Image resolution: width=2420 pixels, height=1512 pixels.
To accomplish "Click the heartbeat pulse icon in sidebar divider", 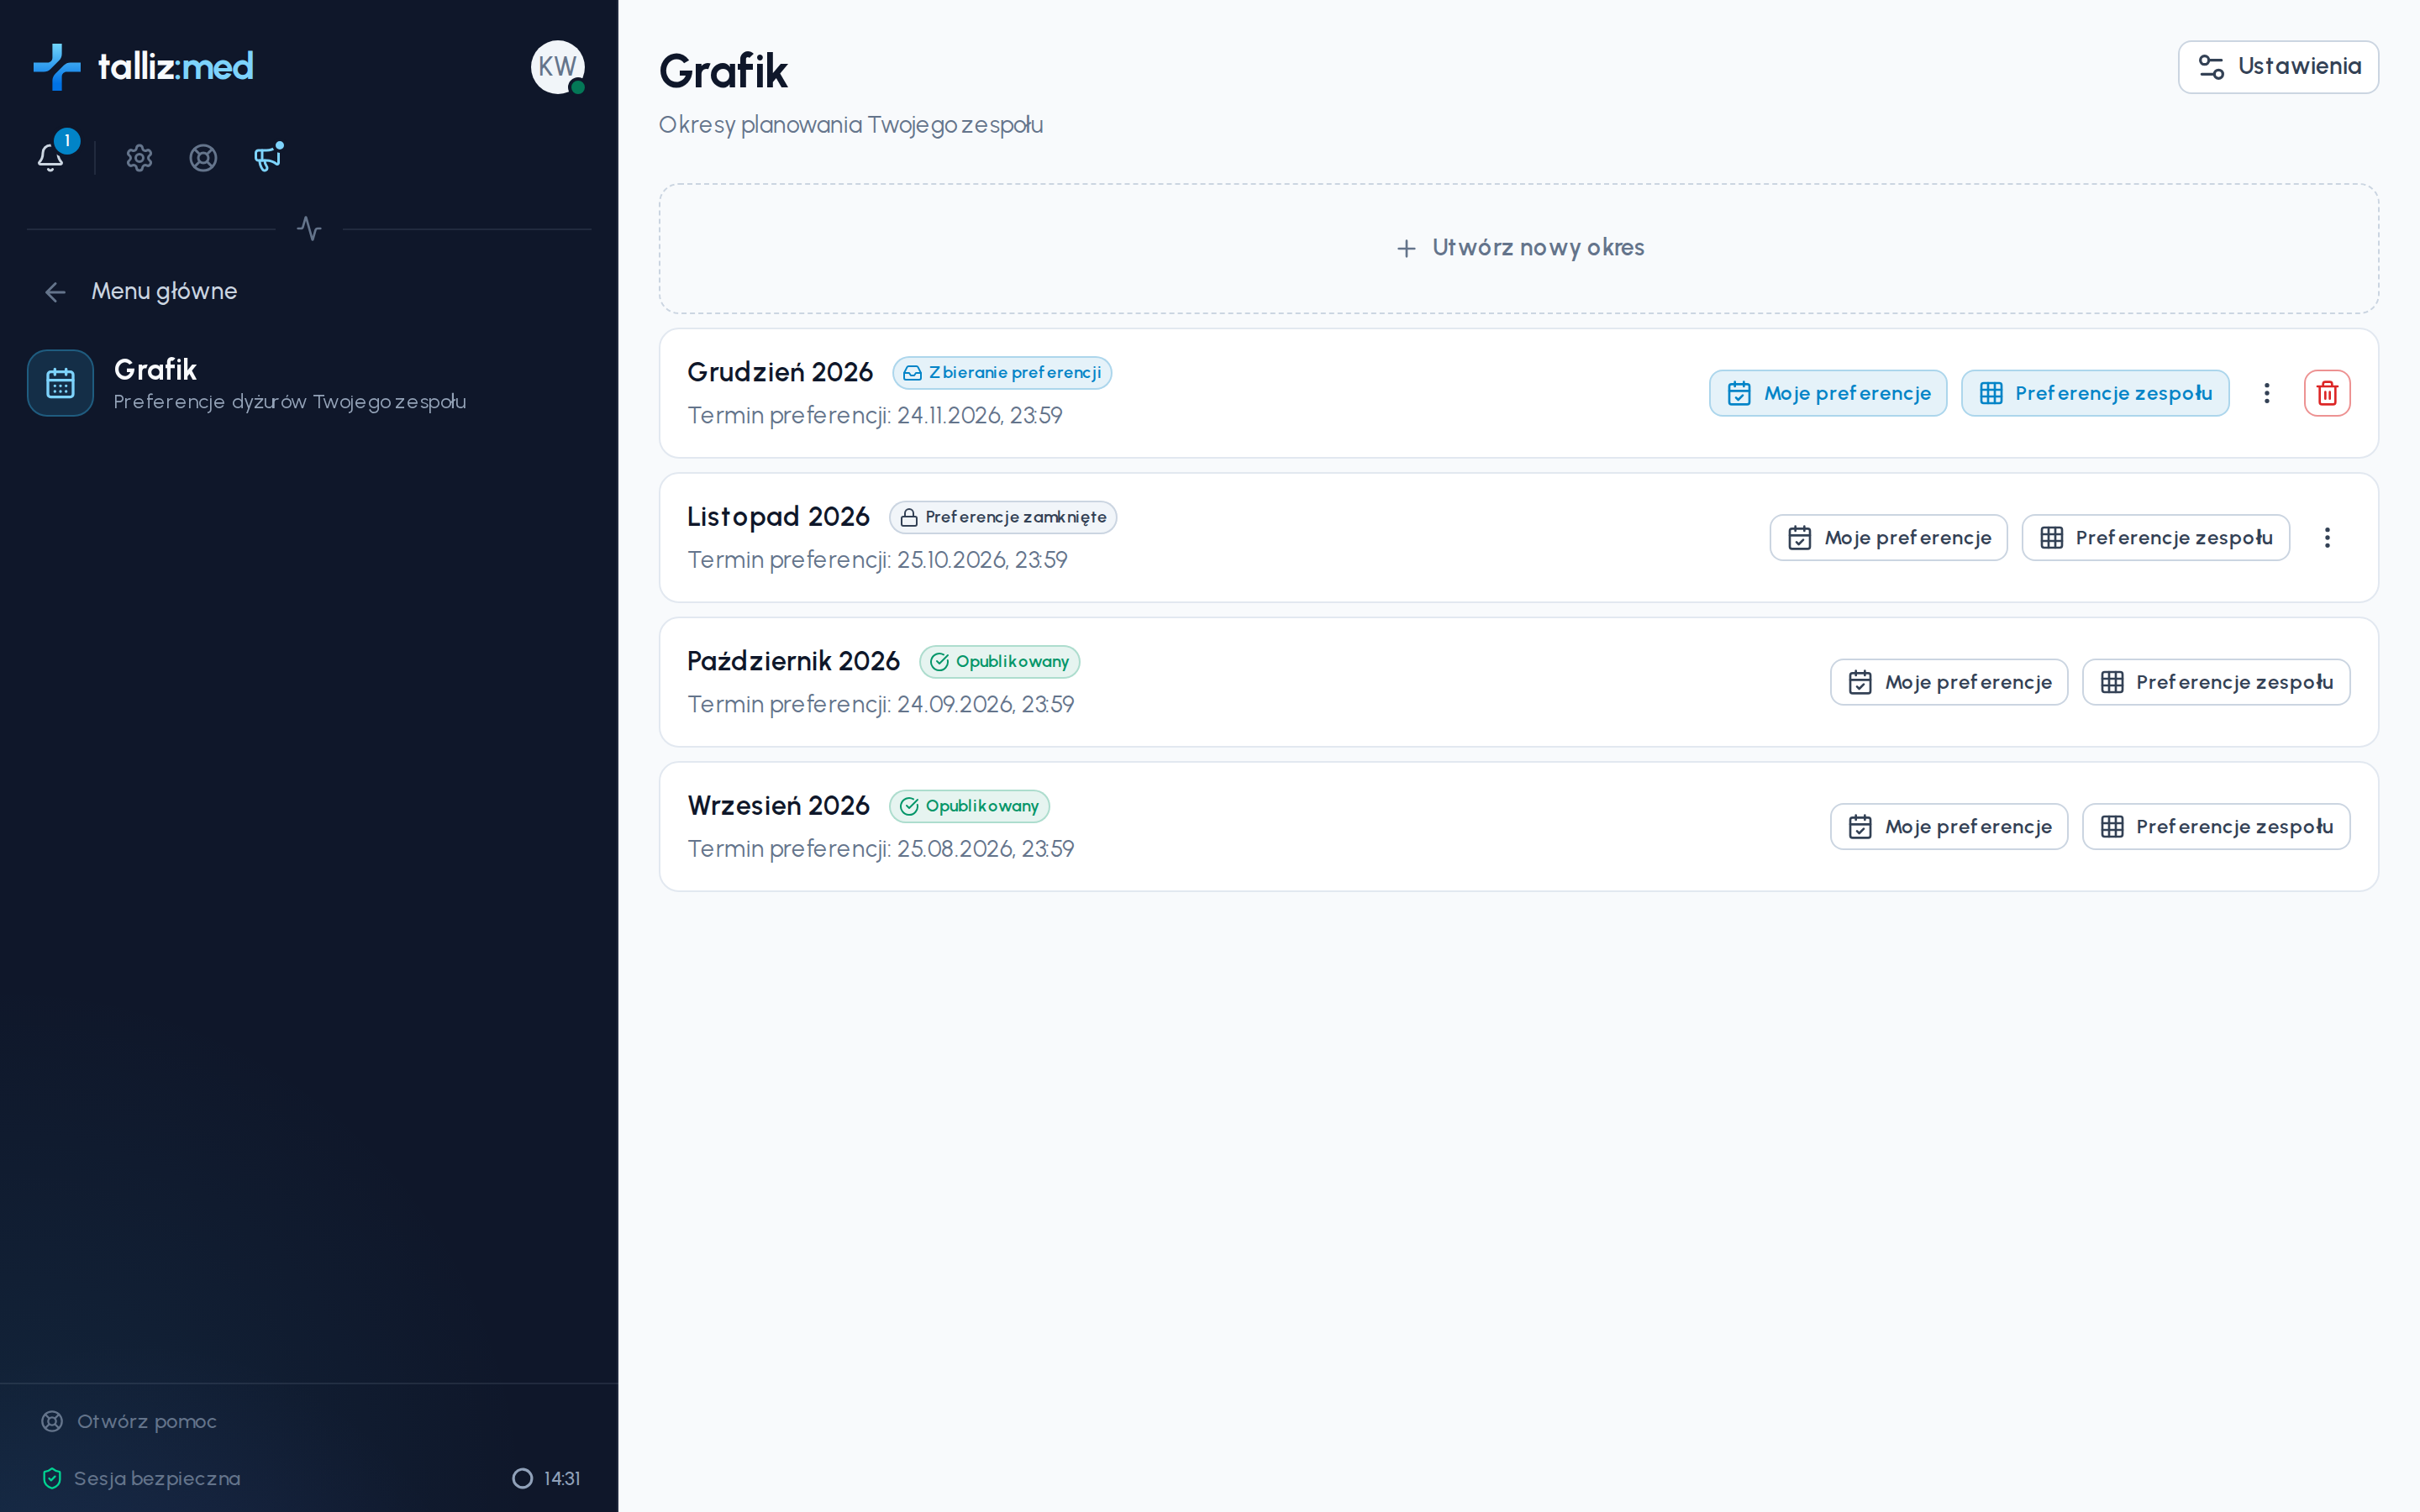I will tap(309, 229).
